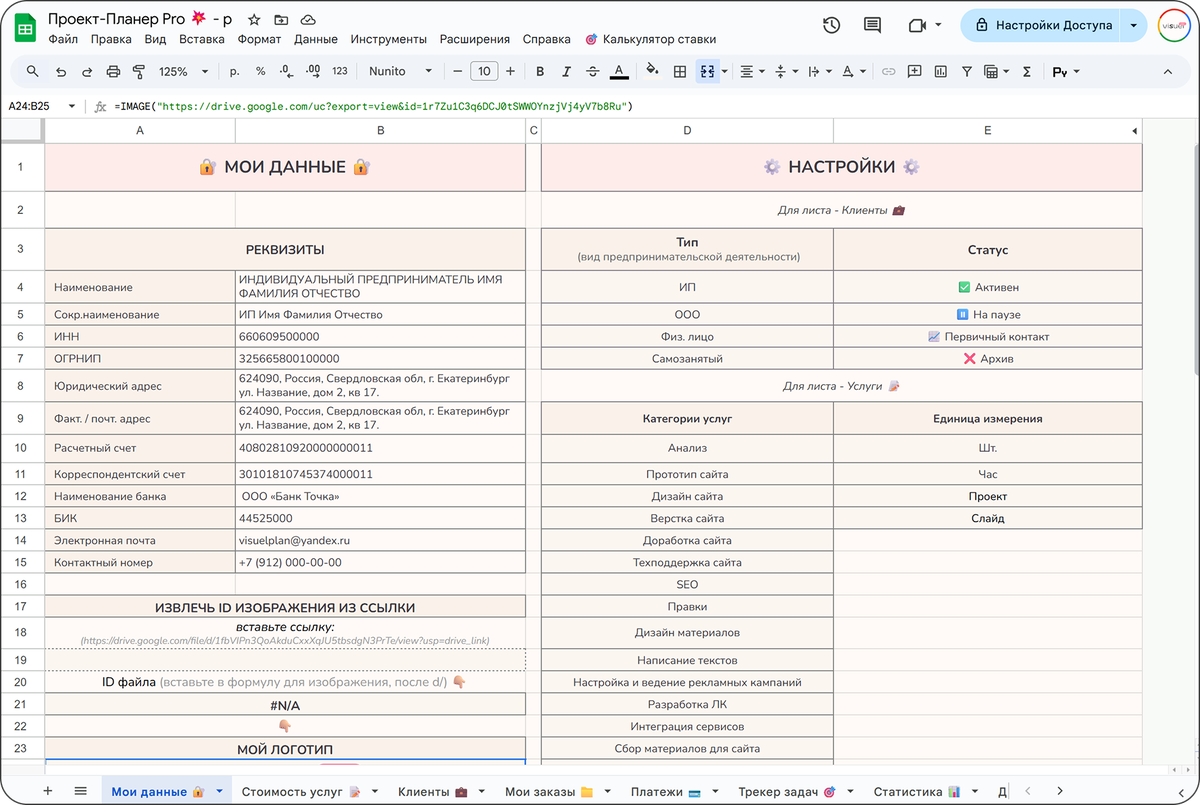Viewport: 1200px width, 805px height.
Task: Toggle strikethrough formatting
Action: [x=592, y=72]
